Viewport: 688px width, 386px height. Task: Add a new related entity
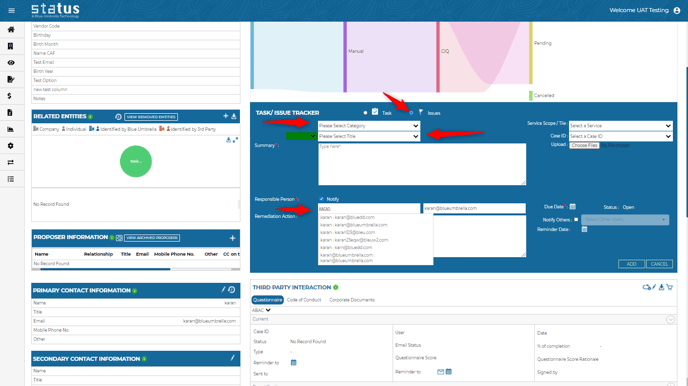[226, 116]
